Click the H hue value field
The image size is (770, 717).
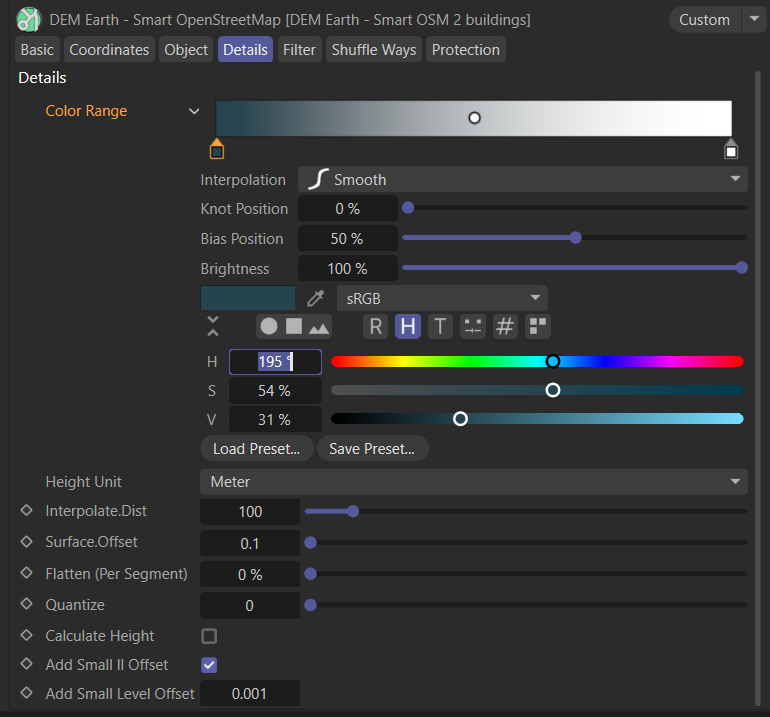tap(275, 362)
